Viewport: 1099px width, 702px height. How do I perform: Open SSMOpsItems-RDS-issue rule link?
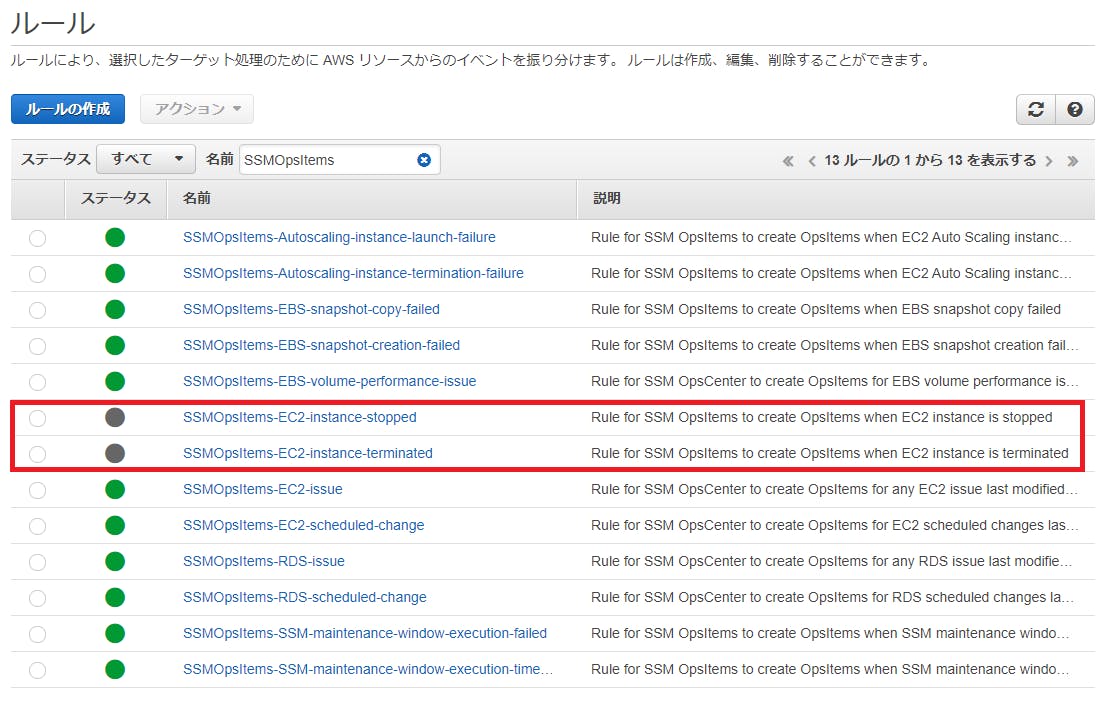(264, 561)
